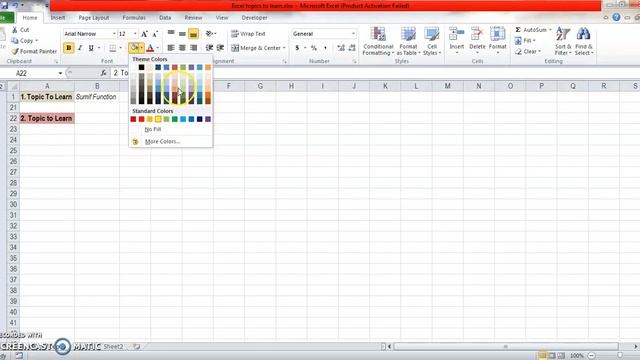Click the Copy command

coord(24,40)
